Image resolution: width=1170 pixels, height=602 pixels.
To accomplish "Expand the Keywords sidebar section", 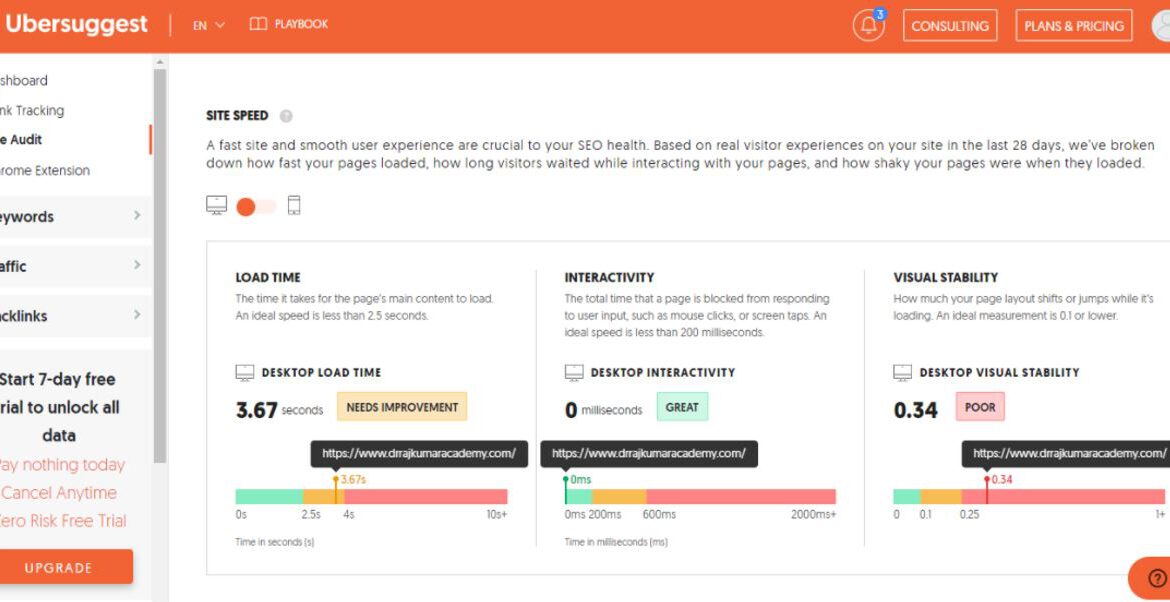I will tap(70, 217).
